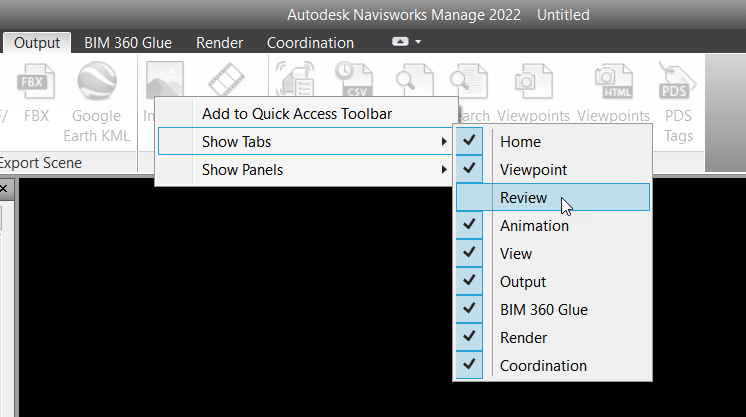Click the magnifier document search icon
746x417 pixels.
click(414, 80)
